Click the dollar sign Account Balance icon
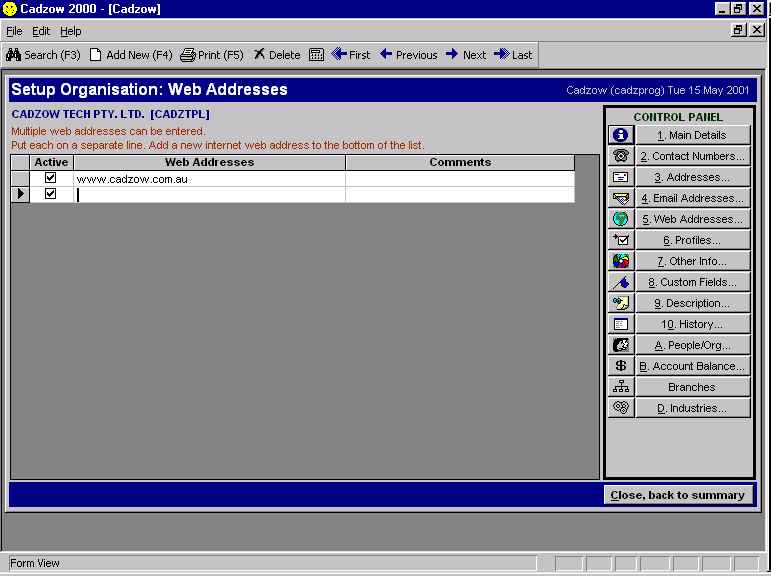The height and width of the screenshot is (576, 771). tap(621, 366)
